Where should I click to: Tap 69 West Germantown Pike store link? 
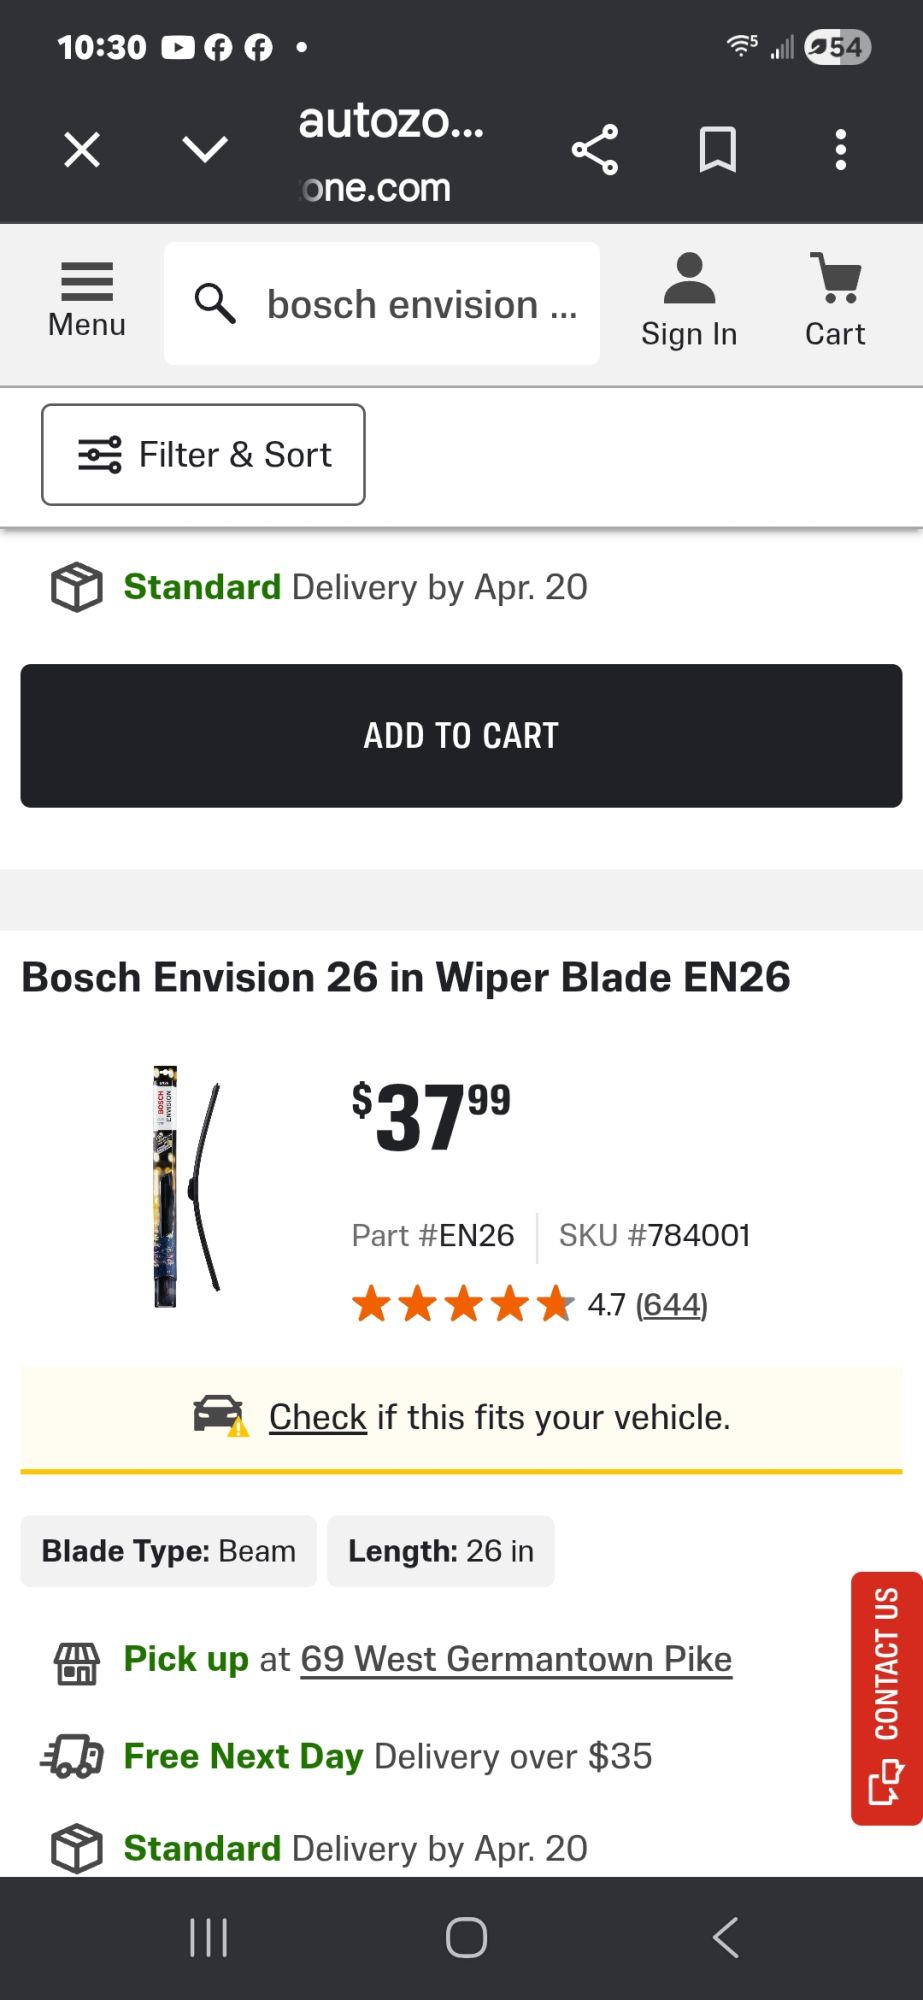[x=516, y=1659]
